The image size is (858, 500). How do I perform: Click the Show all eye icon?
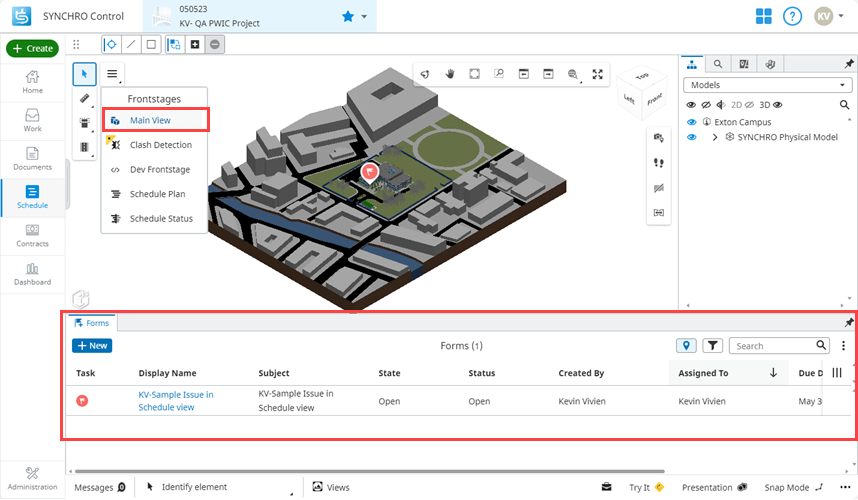tap(691, 104)
